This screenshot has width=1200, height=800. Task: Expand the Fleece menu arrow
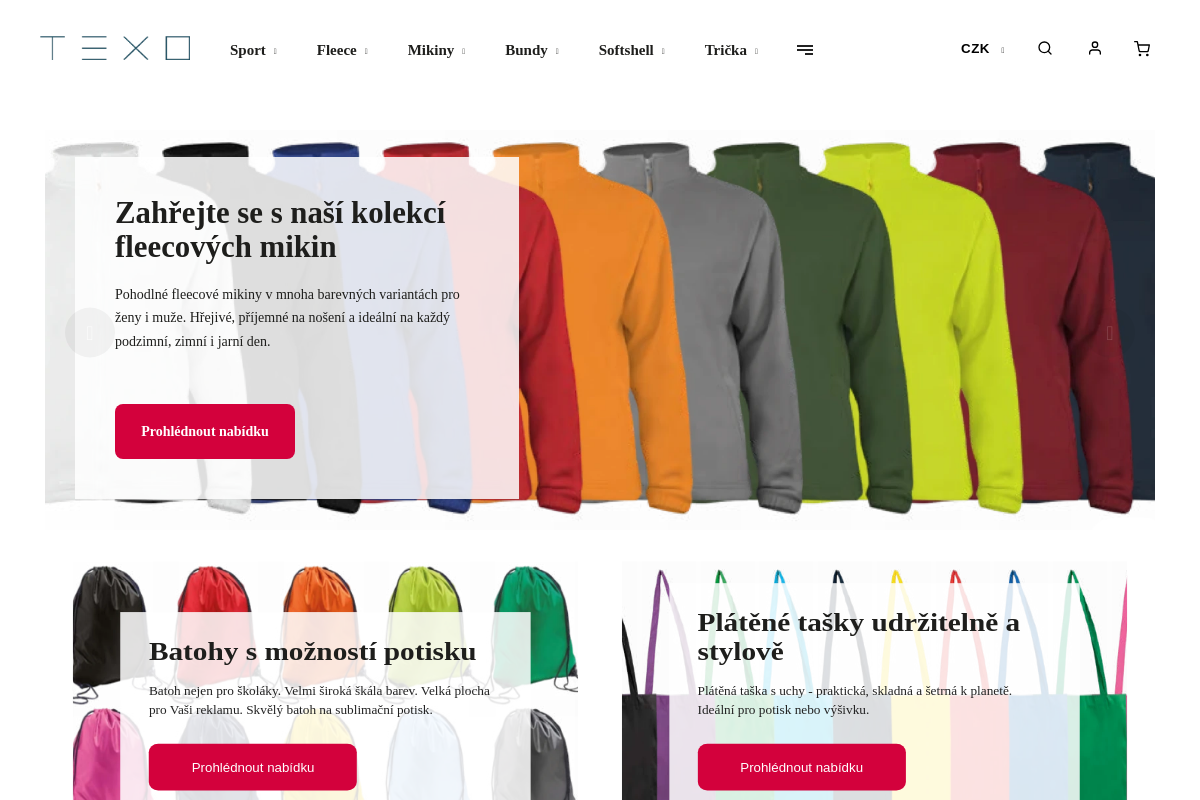[366, 51]
